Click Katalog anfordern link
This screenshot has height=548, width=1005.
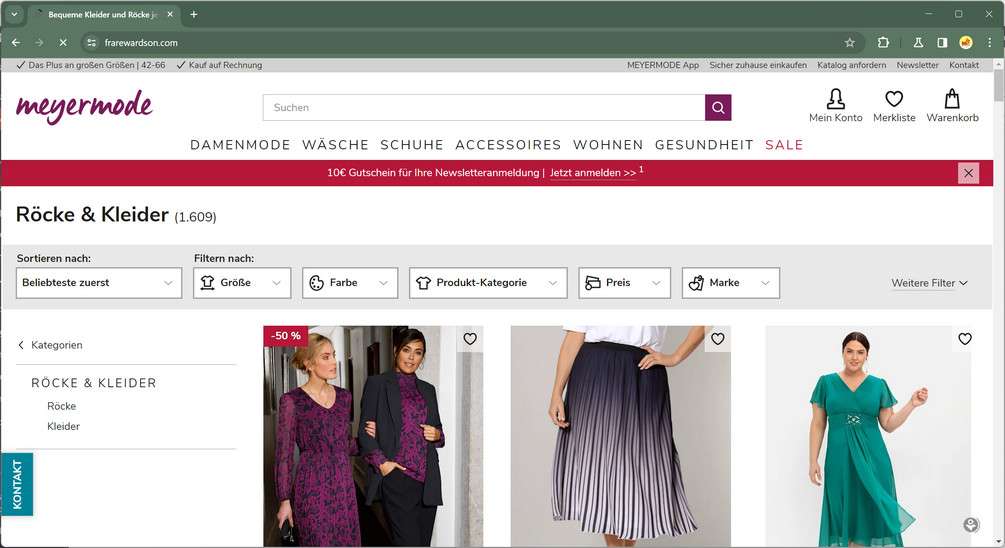pyautogui.click(x=852, y=65)
